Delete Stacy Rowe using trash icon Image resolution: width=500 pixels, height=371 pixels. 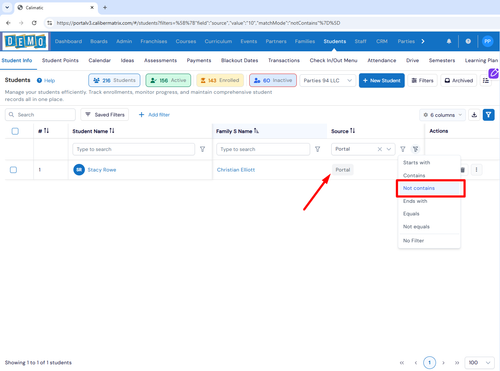pos(463,170)
